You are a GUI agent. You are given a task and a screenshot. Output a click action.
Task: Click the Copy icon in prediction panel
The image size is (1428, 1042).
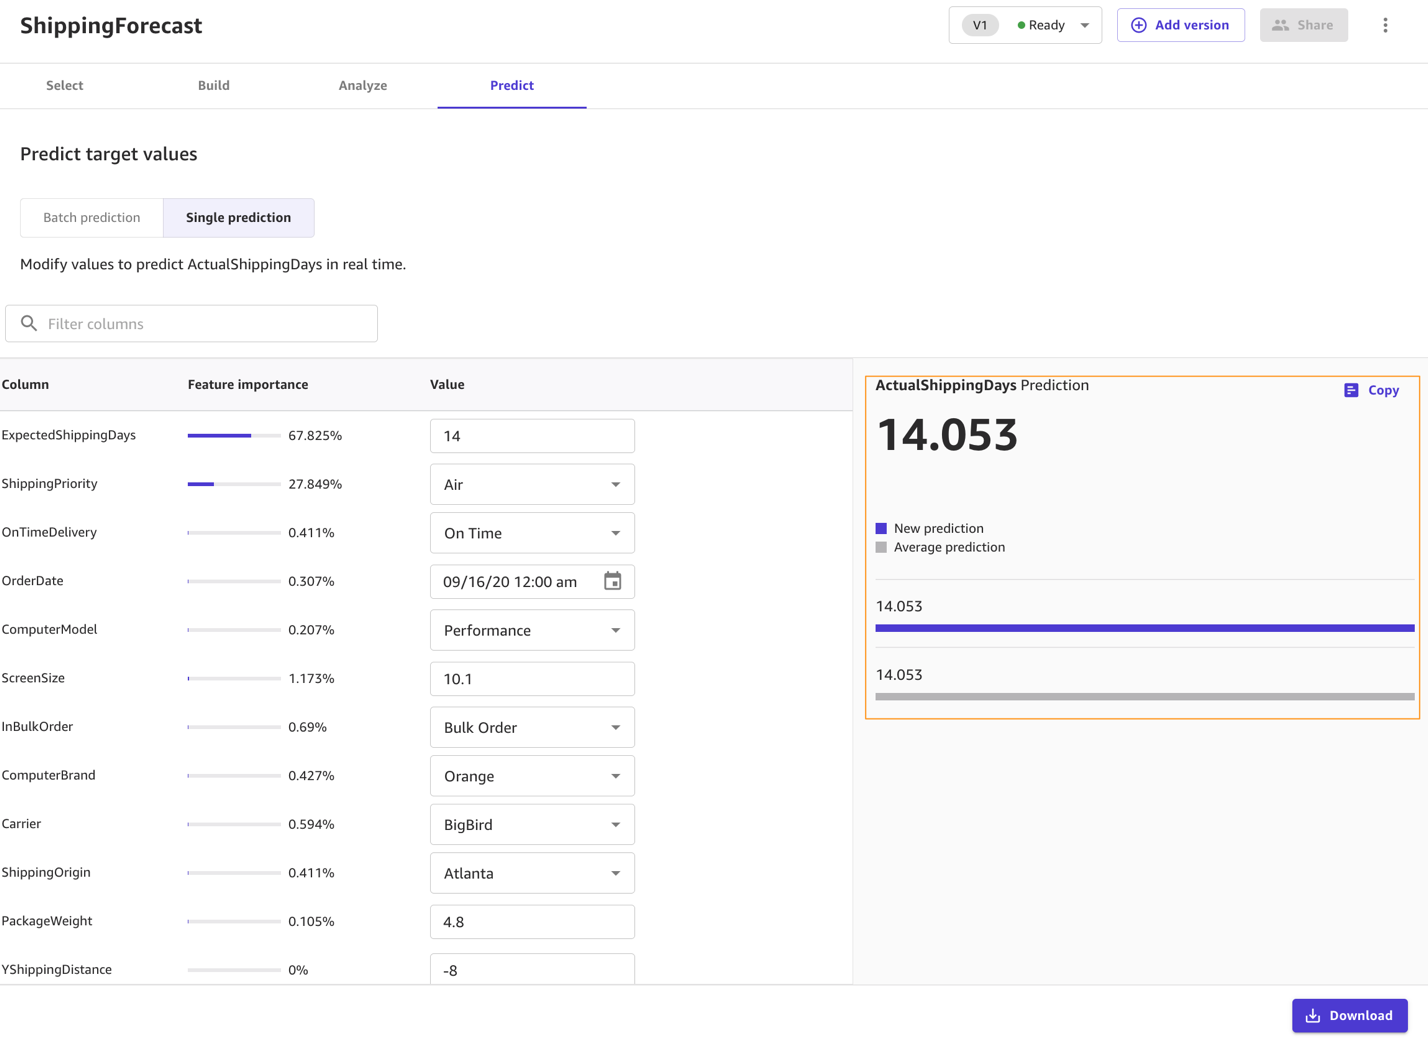click(x=1351, y=390)
